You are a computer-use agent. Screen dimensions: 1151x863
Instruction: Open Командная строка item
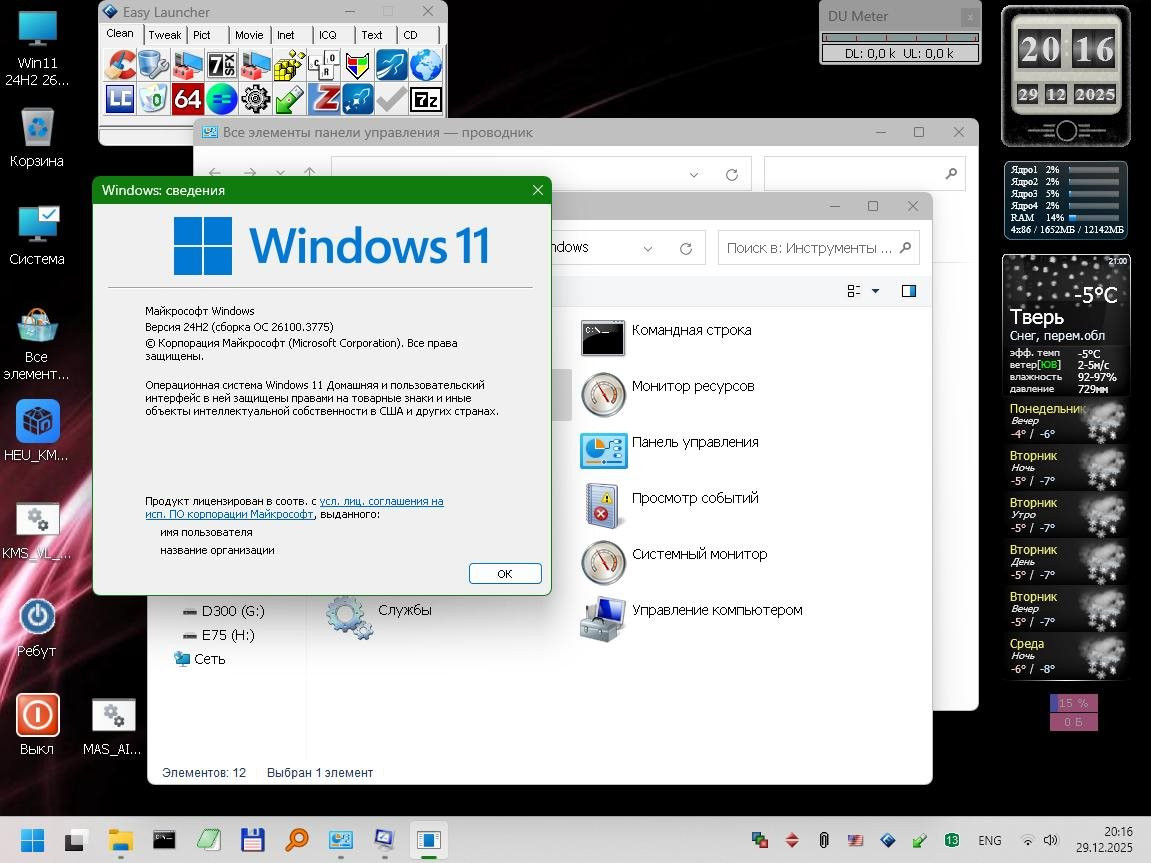point(666,337)
